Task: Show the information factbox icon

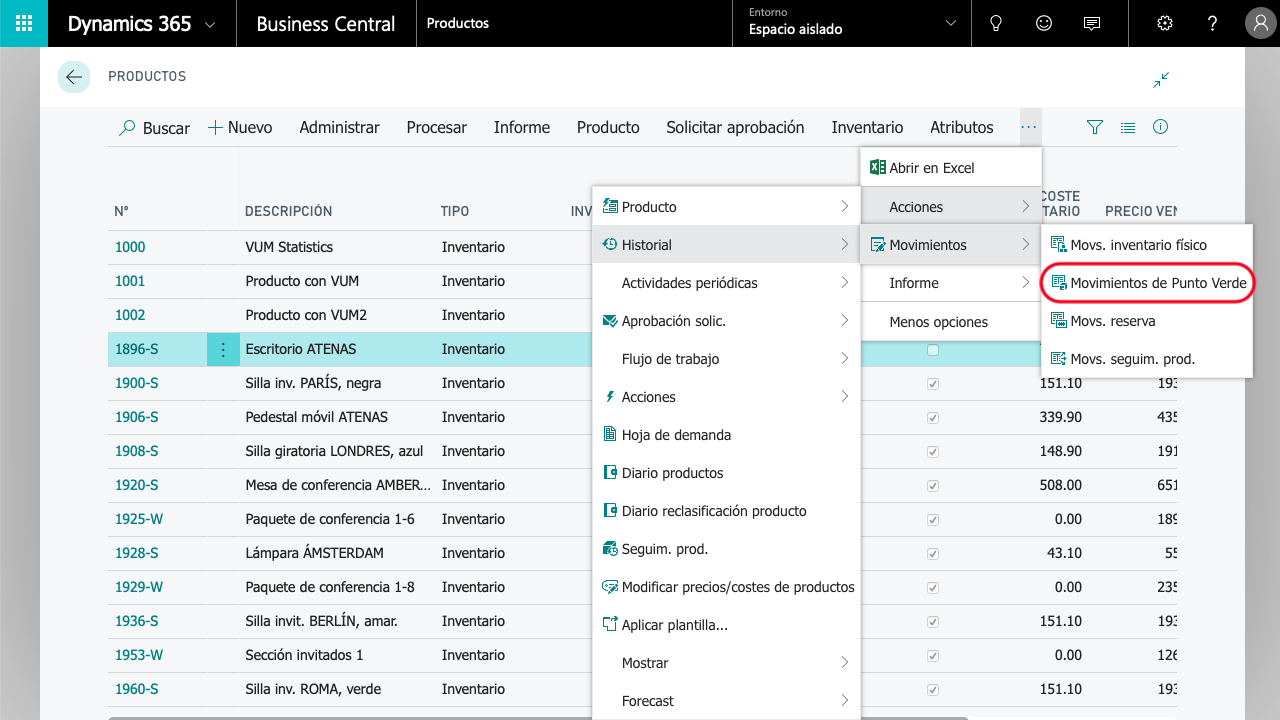Action: click(1161, 127)
